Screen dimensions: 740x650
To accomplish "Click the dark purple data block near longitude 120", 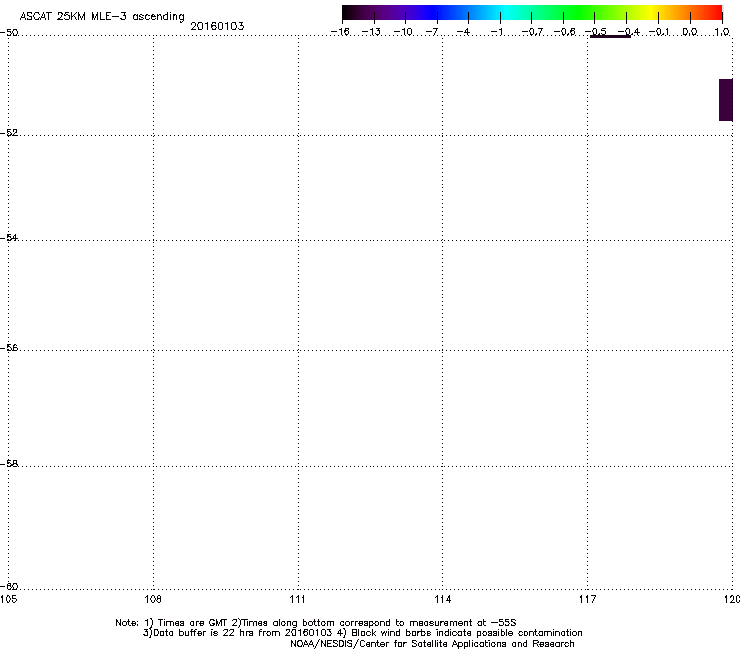I will click(x=726, y=100).
